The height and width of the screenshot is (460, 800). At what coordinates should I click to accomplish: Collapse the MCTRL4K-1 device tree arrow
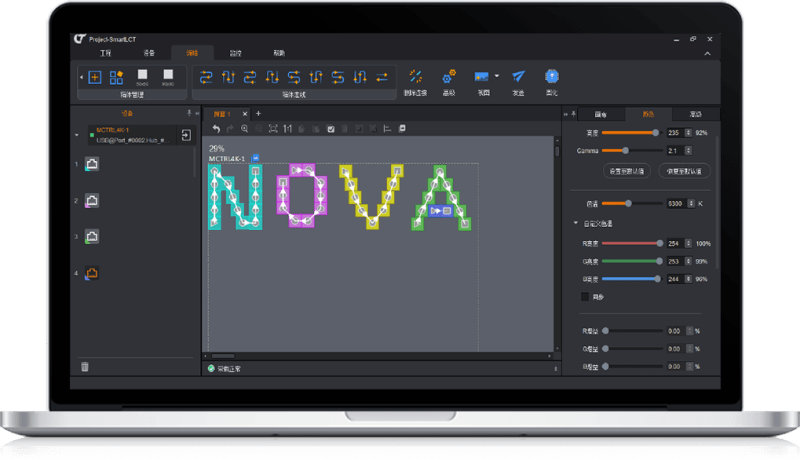(77, 135)
